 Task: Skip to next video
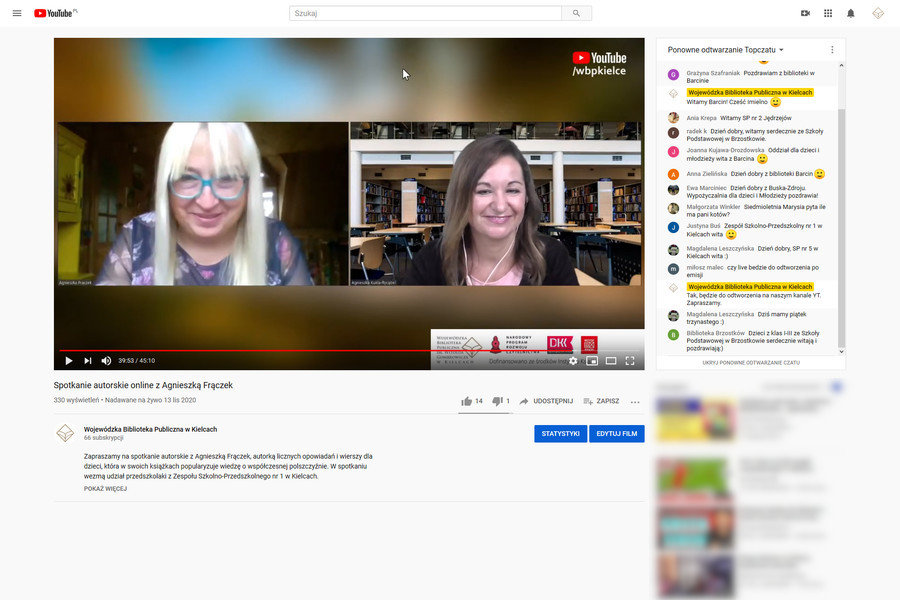click(x=88, y=360)
